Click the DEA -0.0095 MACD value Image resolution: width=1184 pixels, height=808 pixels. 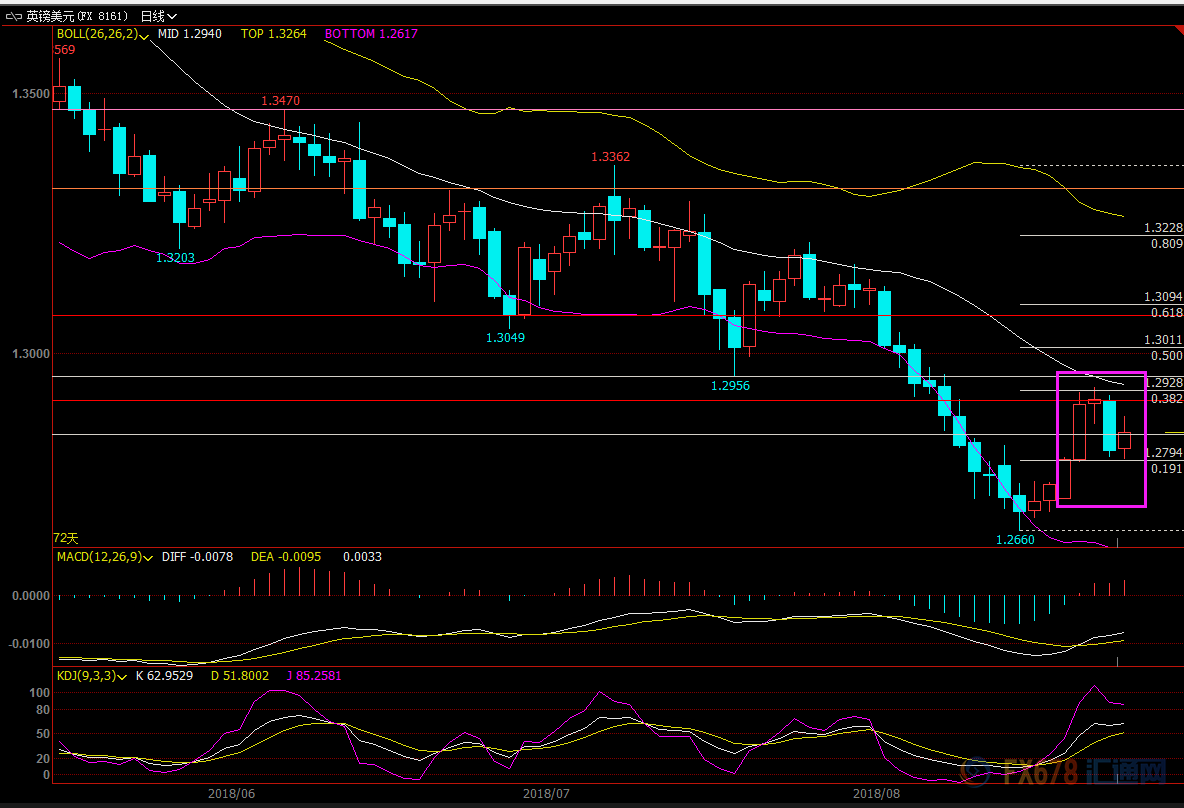pos(285,557)
